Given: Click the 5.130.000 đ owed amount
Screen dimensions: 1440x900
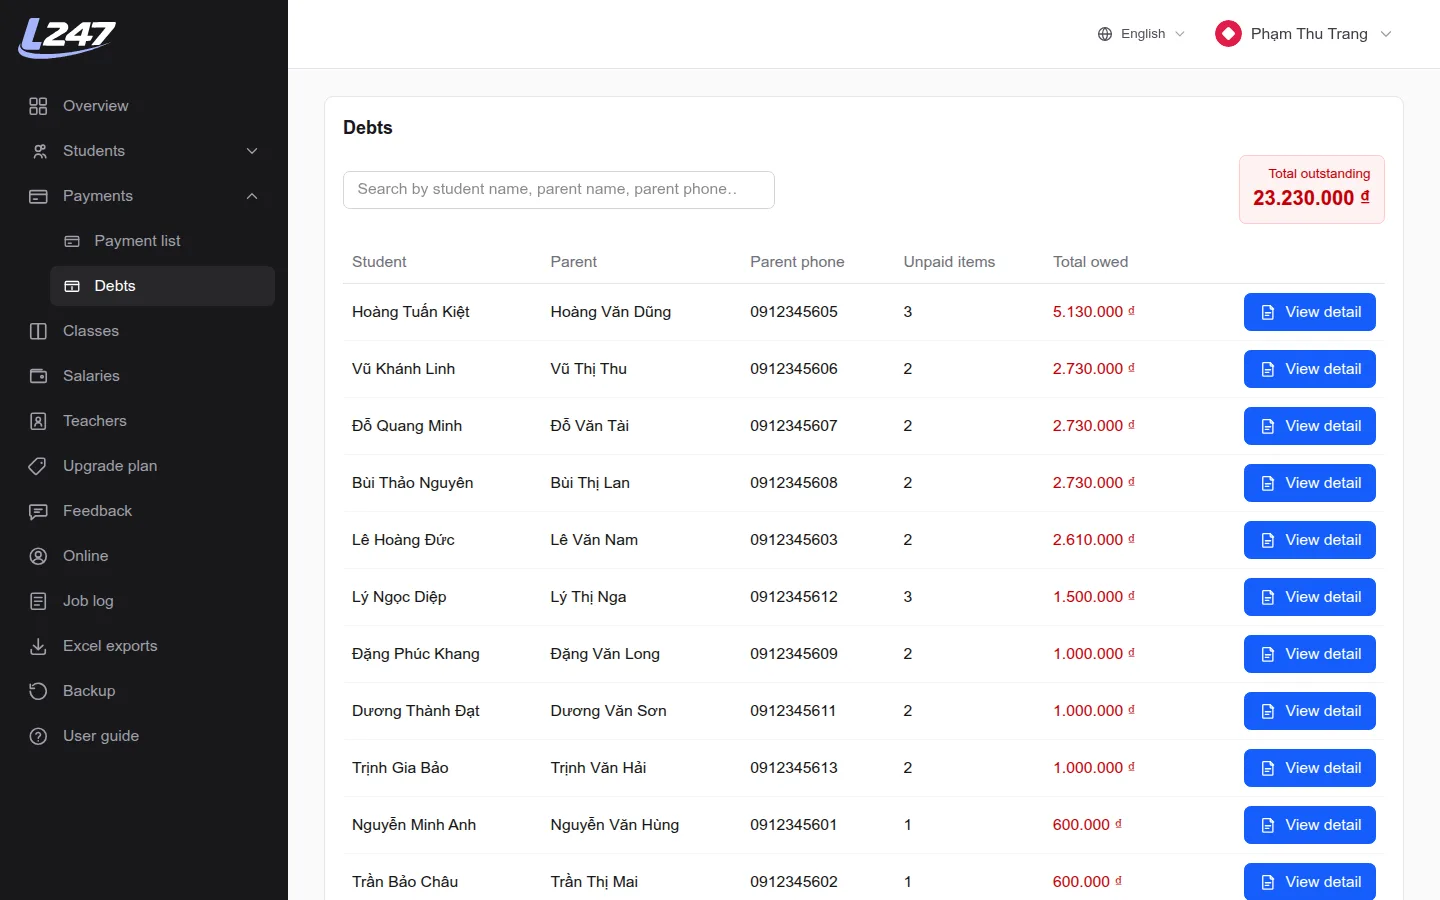Looking at the screenshot, I should [1093, 312].
